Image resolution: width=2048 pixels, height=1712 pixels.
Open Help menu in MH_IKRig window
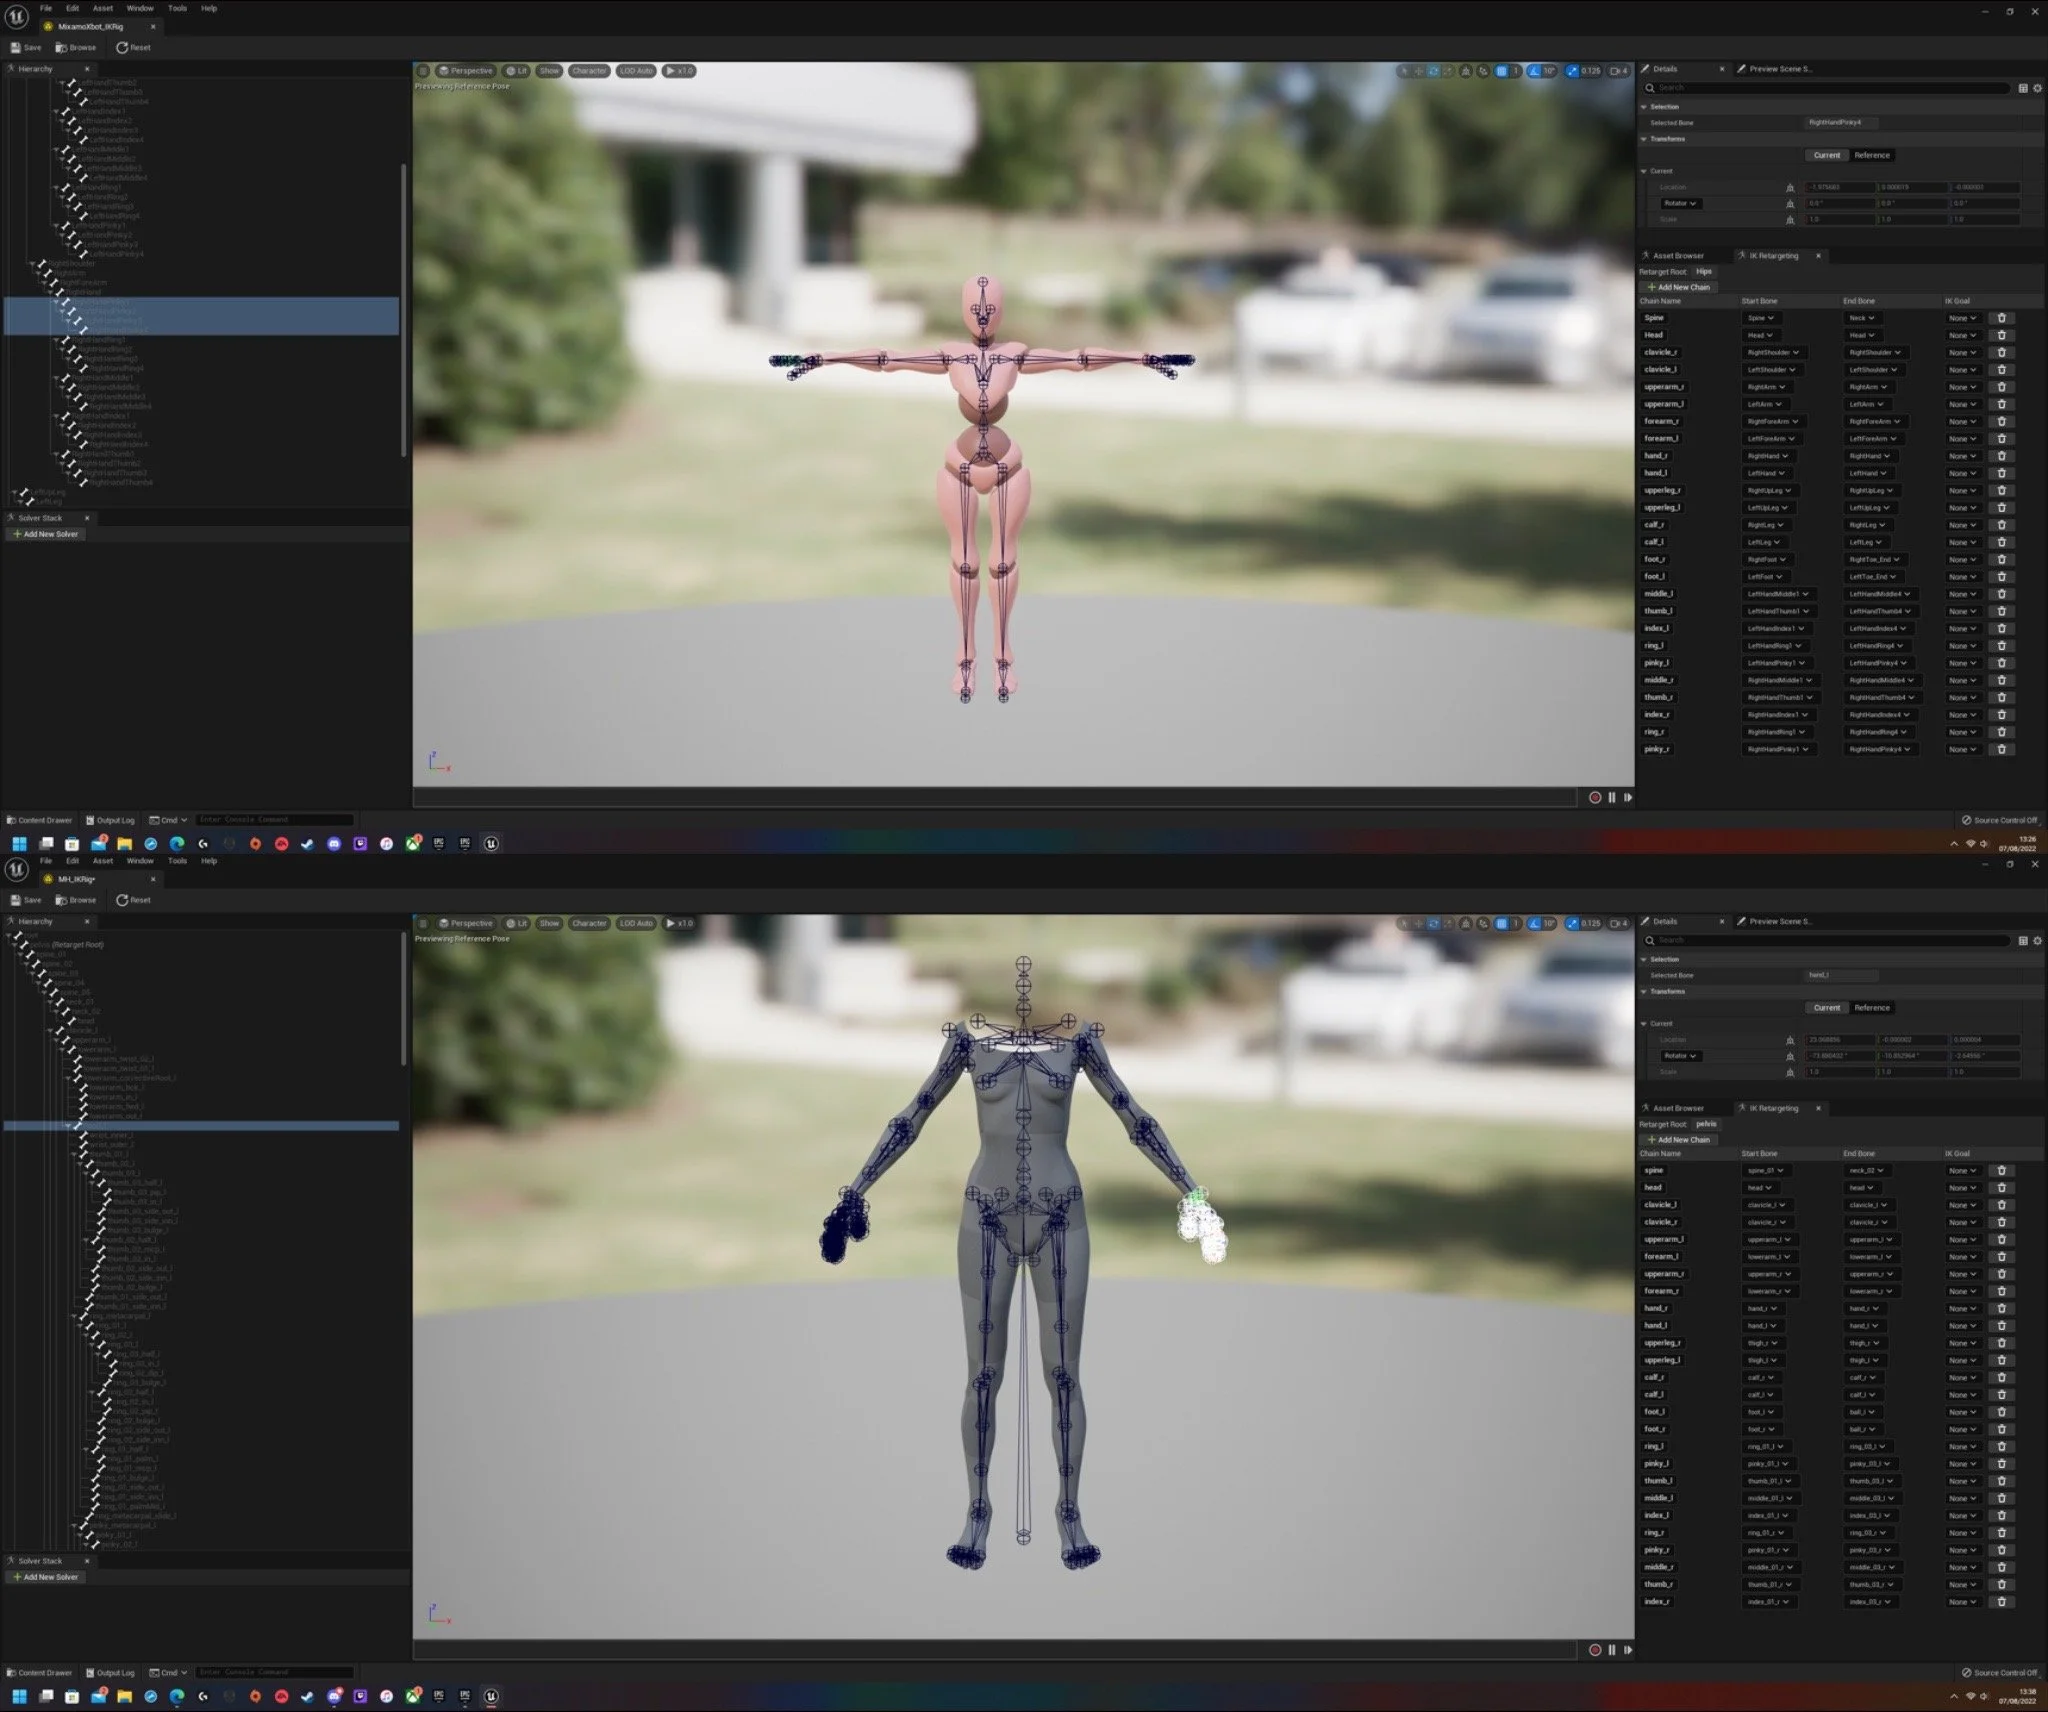coord(209,861)
